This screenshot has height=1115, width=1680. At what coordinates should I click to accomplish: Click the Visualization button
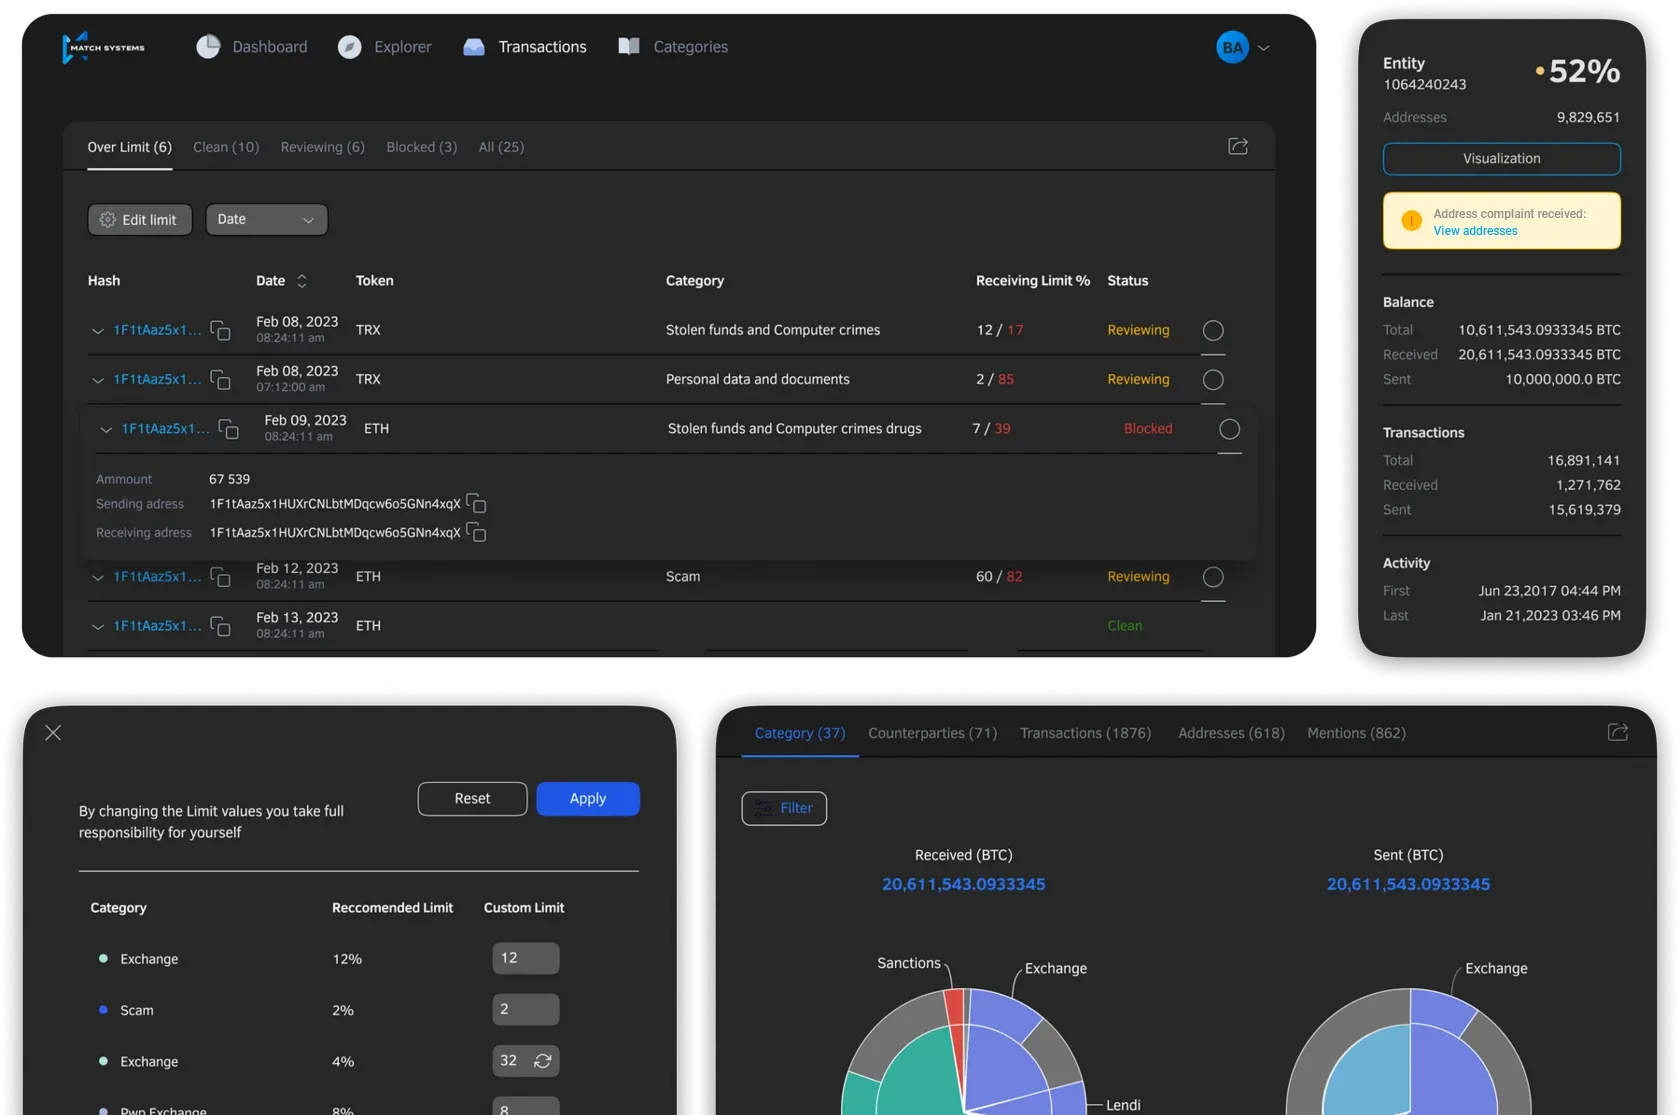coord(1501,158)
